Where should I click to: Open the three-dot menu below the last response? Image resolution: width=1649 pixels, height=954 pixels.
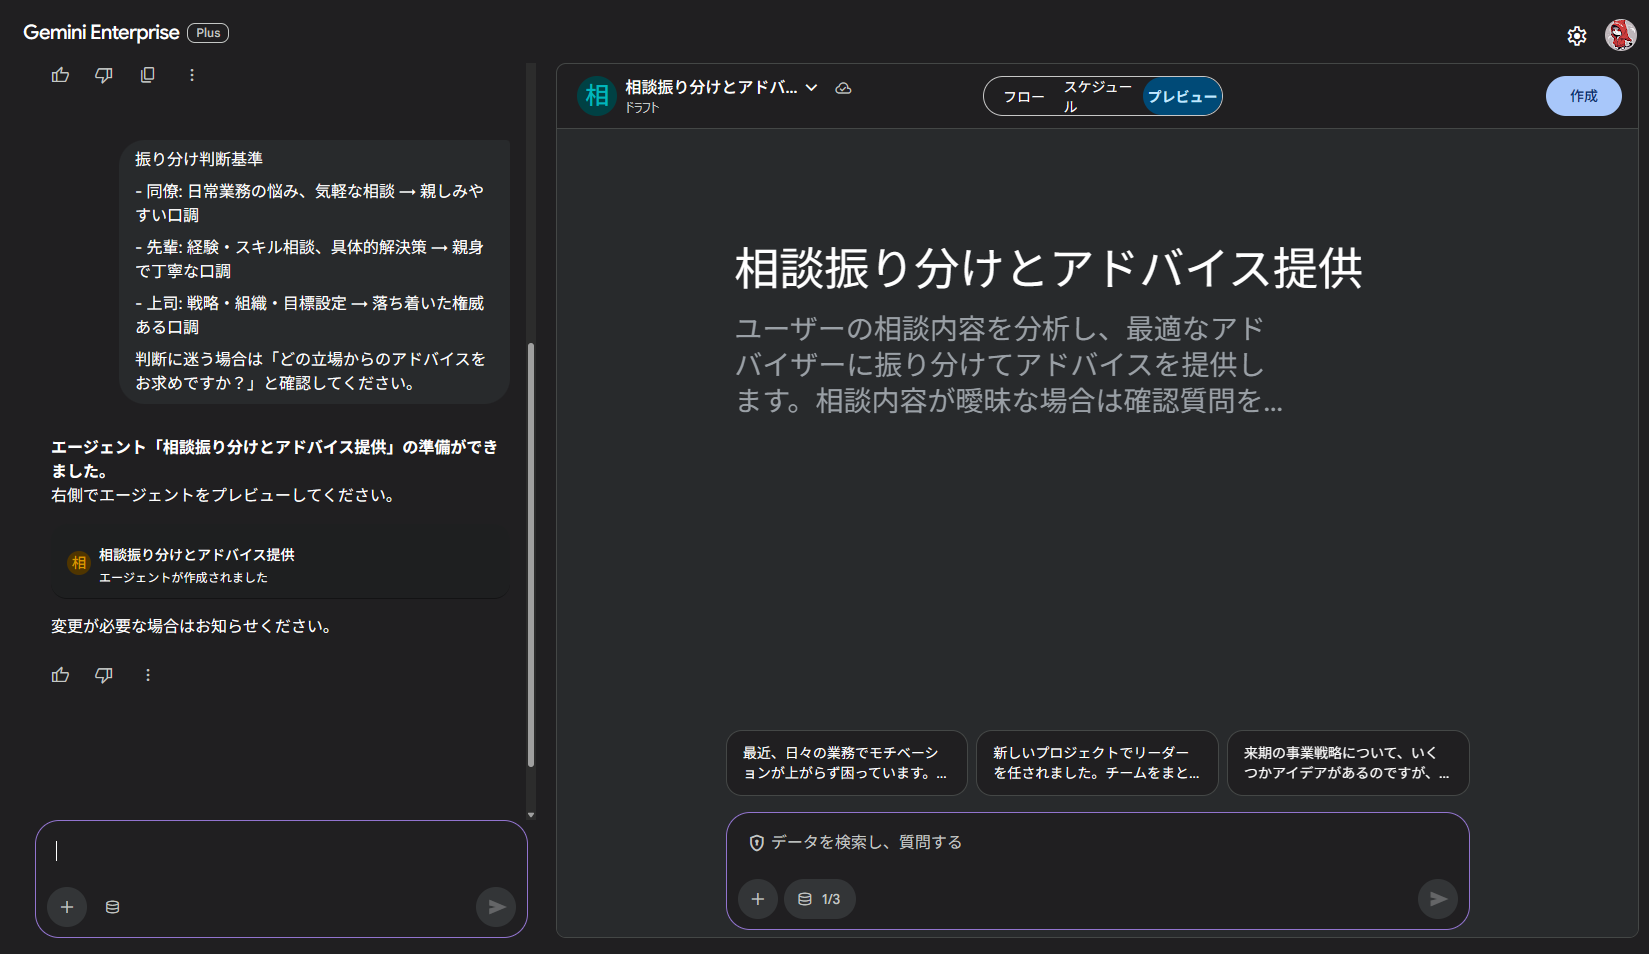click(147, 675)
